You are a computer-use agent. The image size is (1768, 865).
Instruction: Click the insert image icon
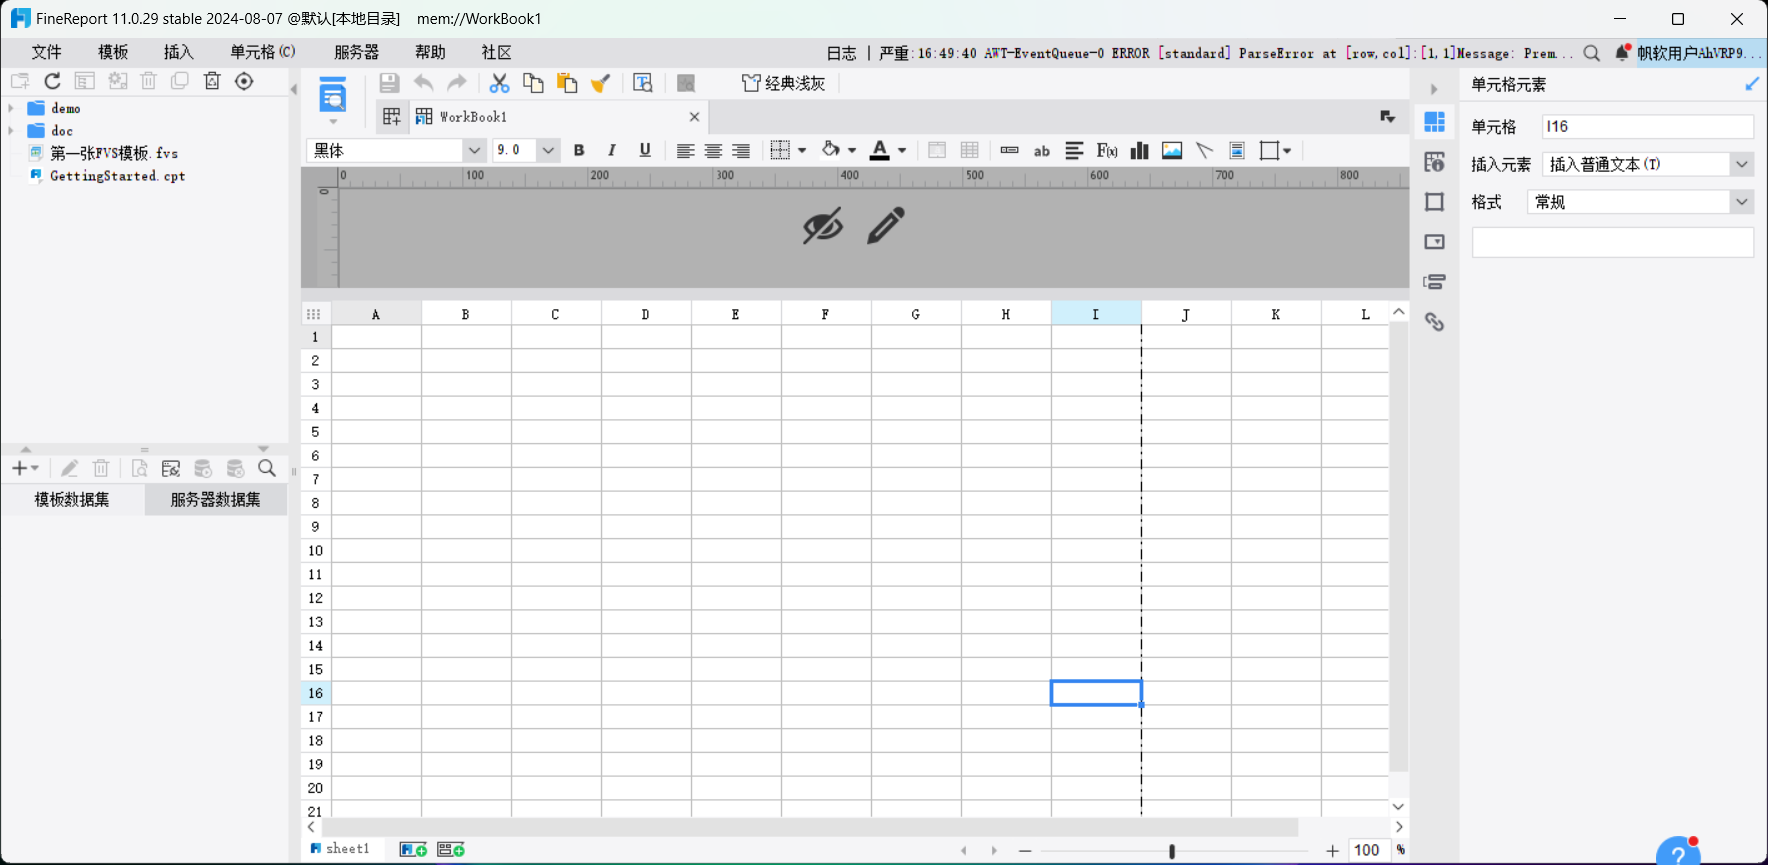coord(1172,151)
